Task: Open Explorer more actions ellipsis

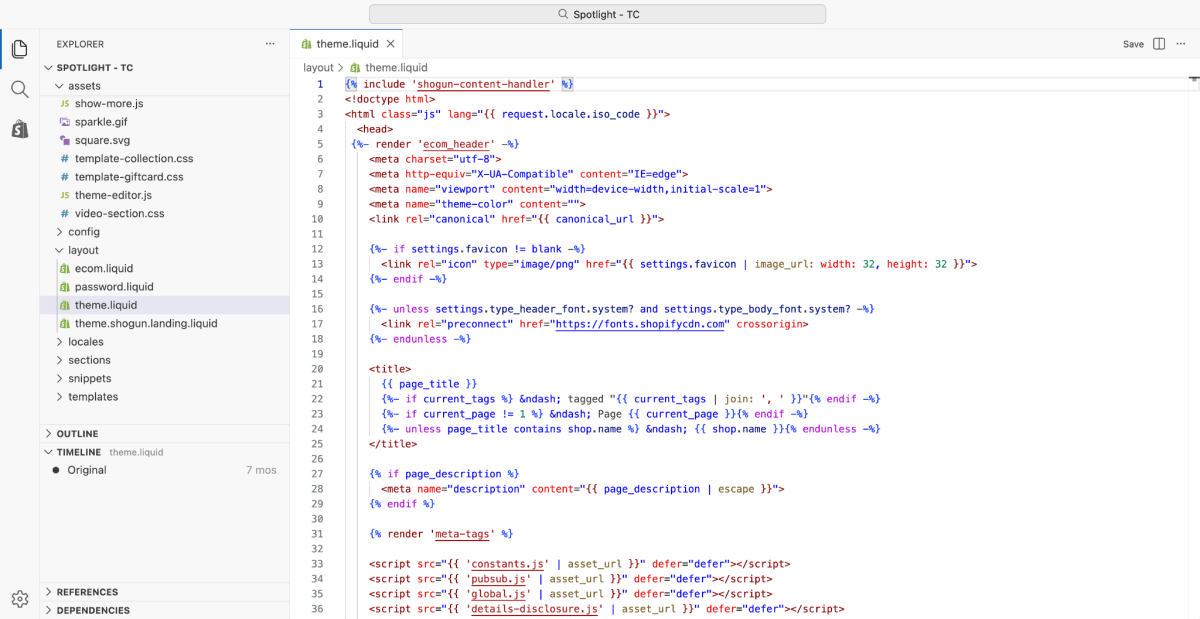Action: click(x=270, y=44)
